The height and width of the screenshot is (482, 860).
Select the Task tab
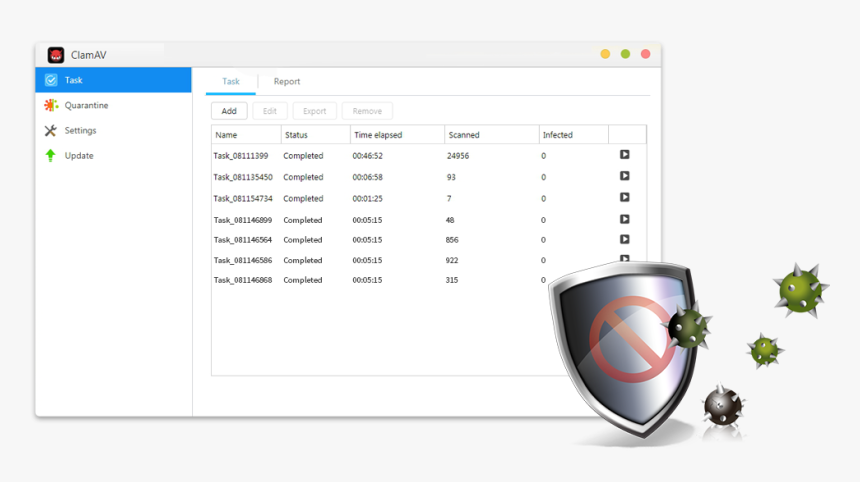[x=231, y=82]
